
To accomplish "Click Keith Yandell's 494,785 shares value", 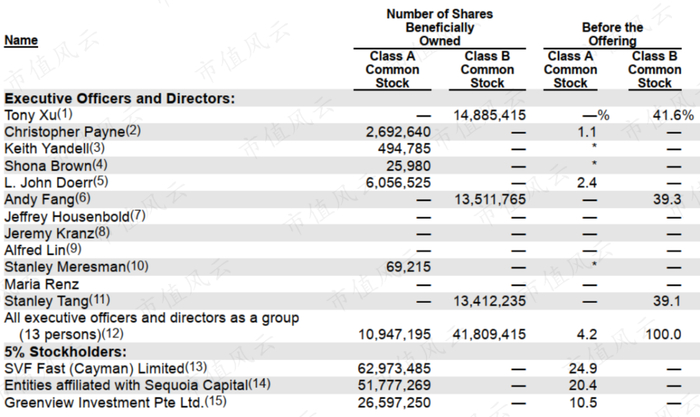I will tap(404, 148).
